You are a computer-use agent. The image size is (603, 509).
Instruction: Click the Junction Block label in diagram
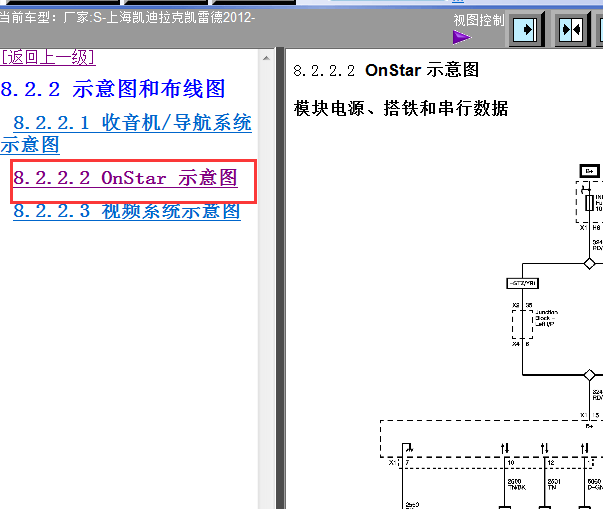(x=546, y=318)
